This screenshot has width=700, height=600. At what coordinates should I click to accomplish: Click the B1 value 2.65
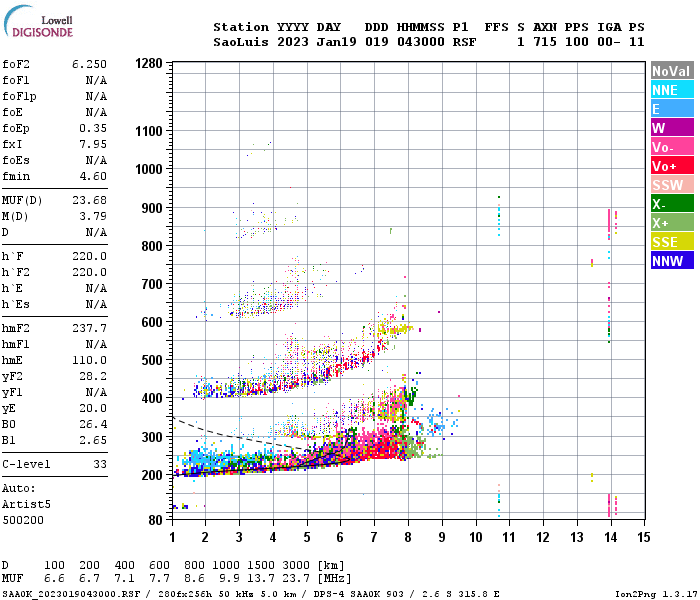(x=93, y=440)
